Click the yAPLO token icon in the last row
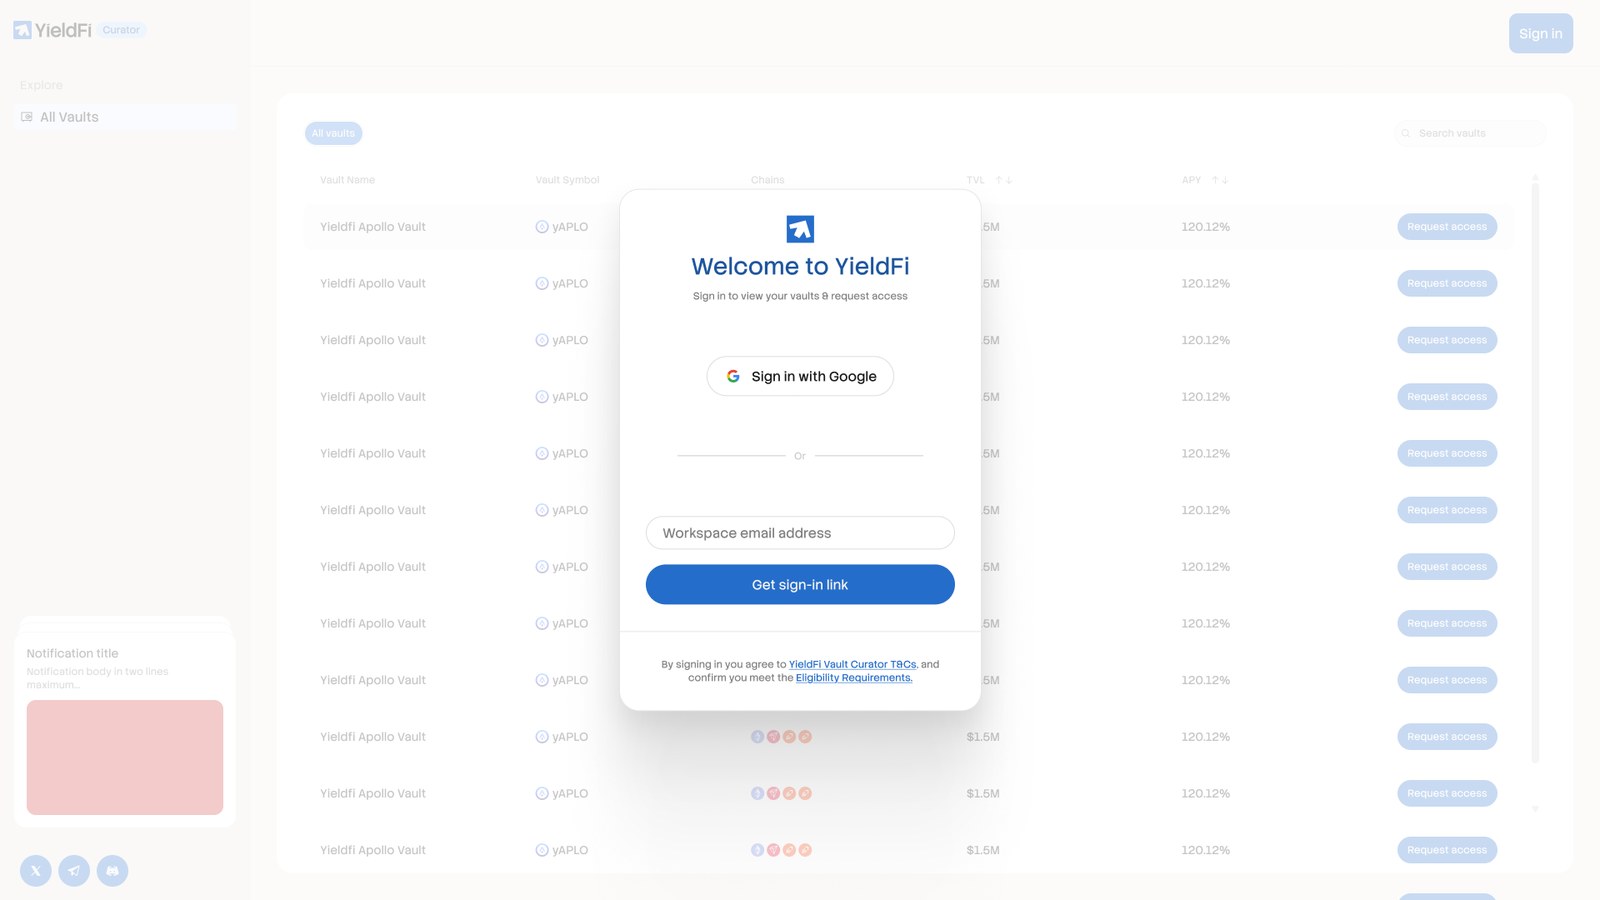Screen dimensions: 1600x900 coord(542,850)
